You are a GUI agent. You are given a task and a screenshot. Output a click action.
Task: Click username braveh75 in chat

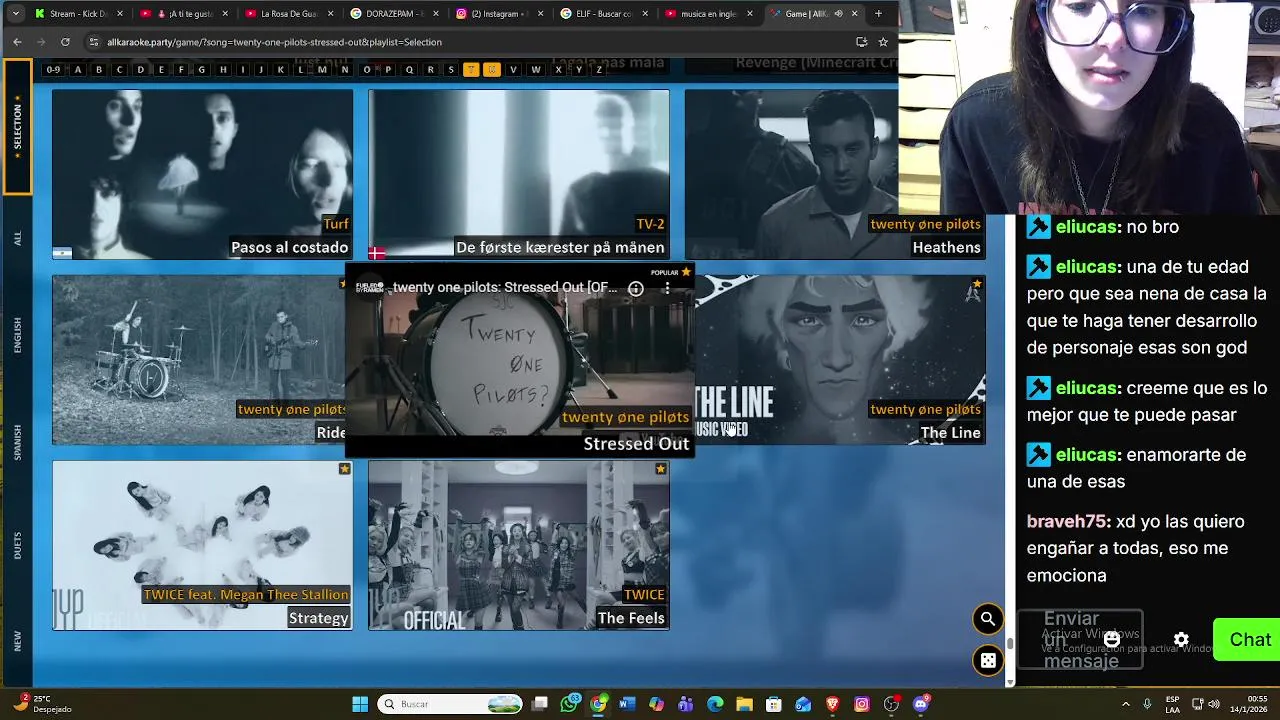(1067, 522)
